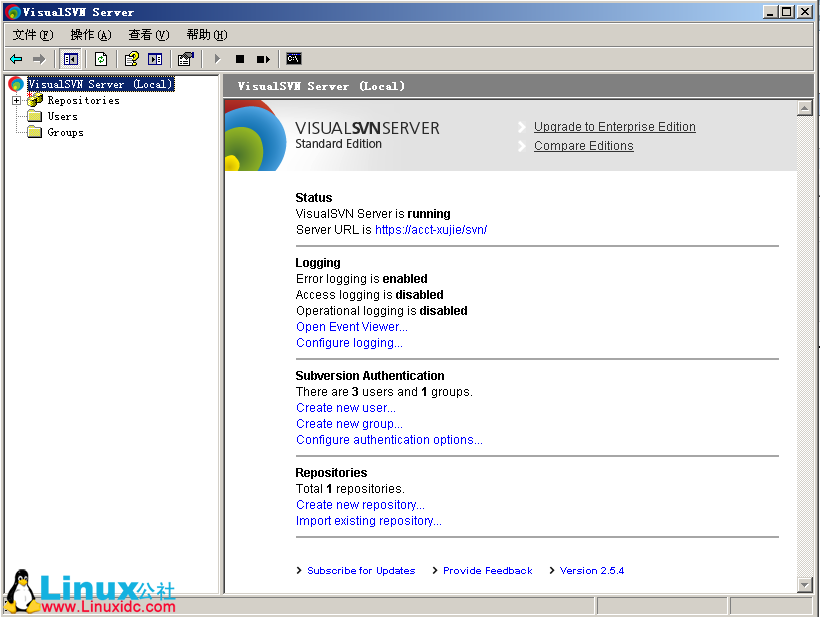Image resolution: width=820 pixels, height=617 pixels.
Task: Open the command prompt toolbar icon
Action: click(294, 59)
